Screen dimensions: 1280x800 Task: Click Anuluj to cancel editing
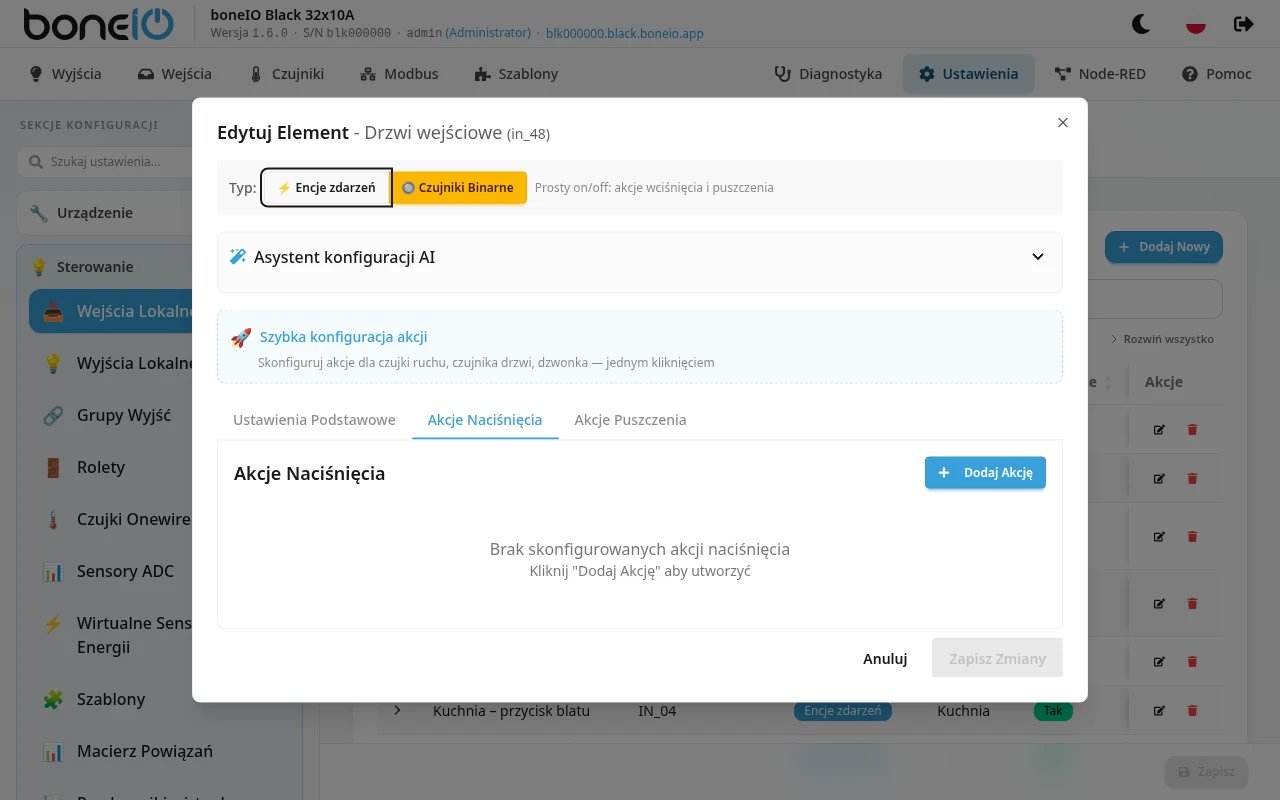click(x=885, y=658)
